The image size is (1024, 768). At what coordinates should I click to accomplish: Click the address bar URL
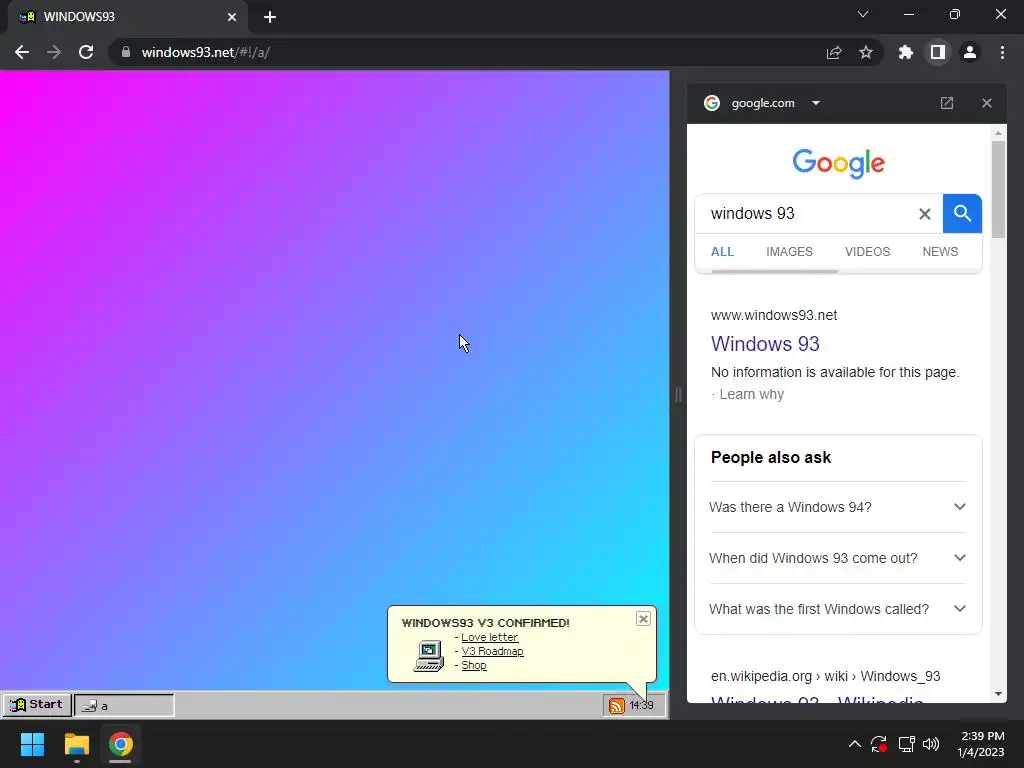(x=206, y=52)
